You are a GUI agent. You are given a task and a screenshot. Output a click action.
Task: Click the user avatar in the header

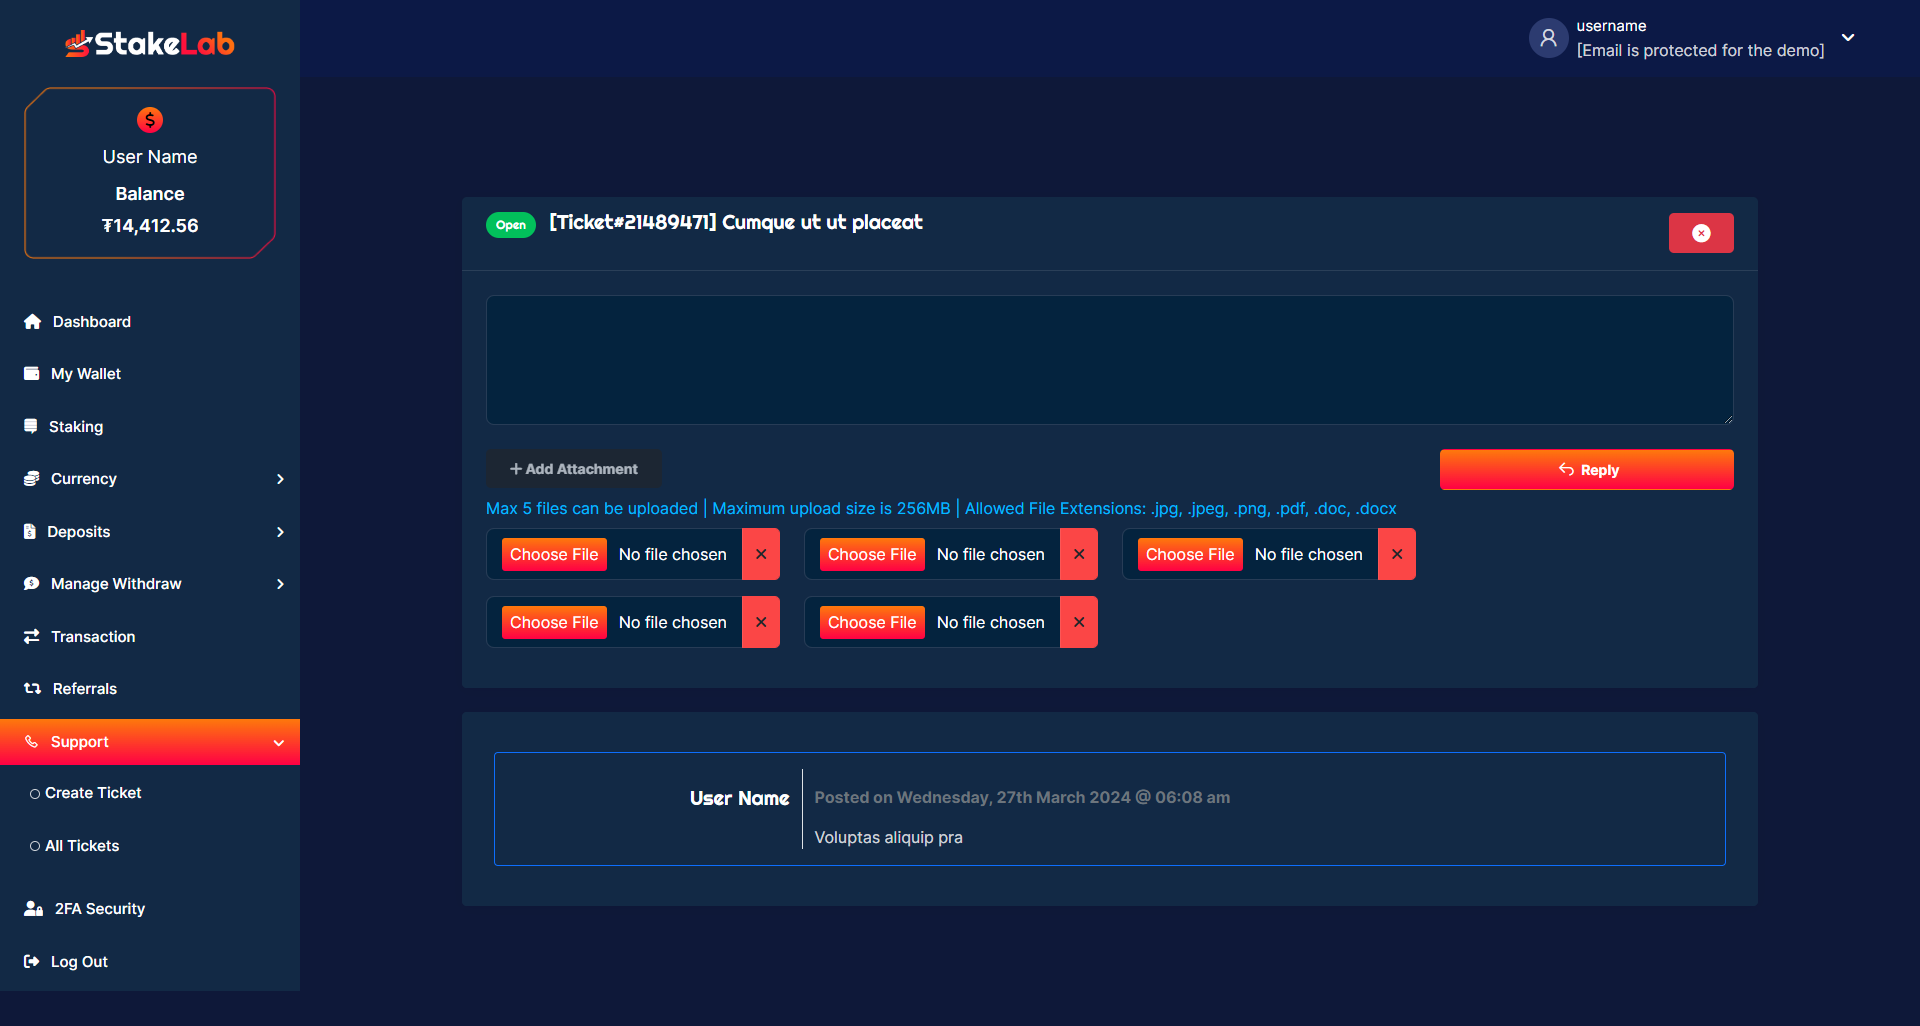pyautogui.click(x=1548, y=37)
